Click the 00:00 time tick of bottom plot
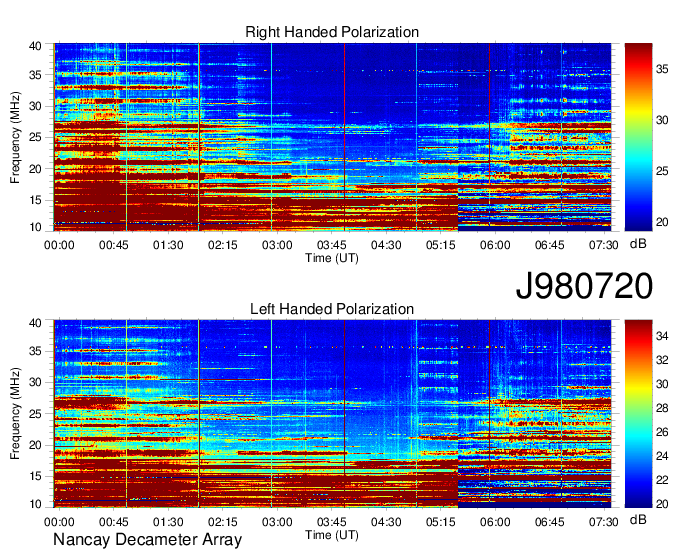Screen dimensions: 680x552 coord(59,522)
